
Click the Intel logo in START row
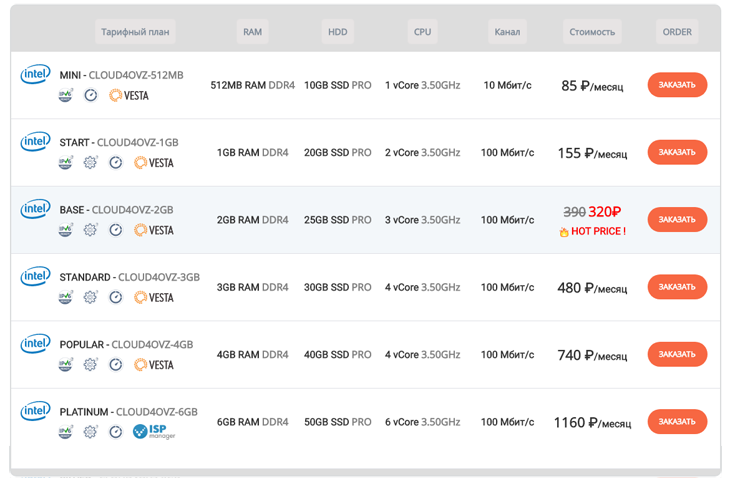pos(35,142)
